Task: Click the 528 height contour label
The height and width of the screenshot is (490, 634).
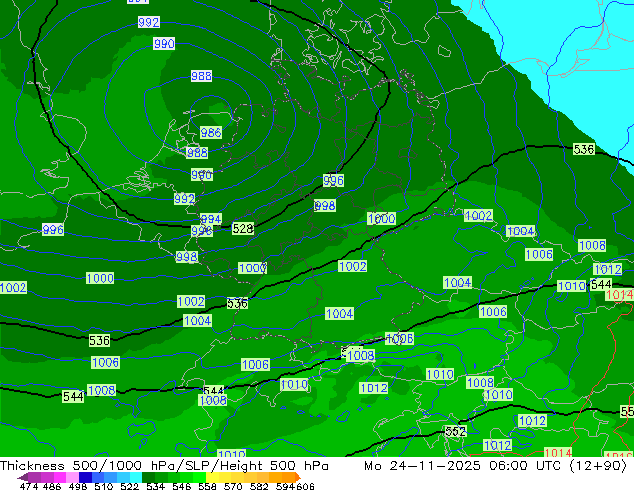Action: [x=243, y=229]
